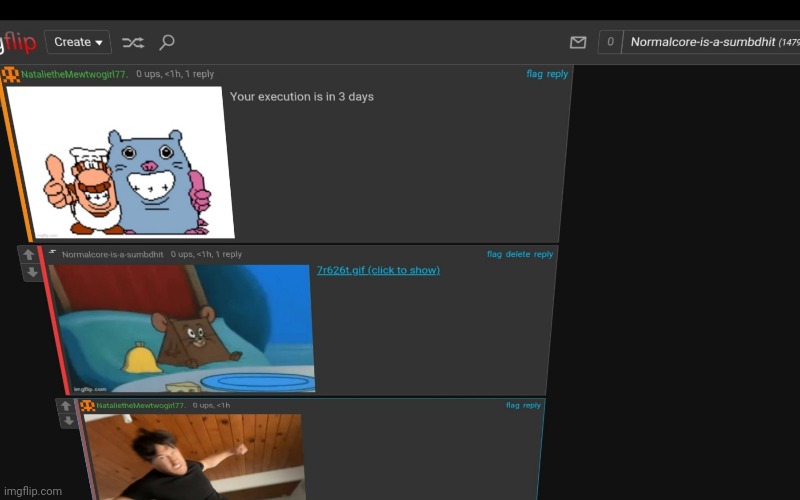Upvote the bottom NatalietheMewtwogirl77 comment

pyautogui.click(x=65, y=406)
